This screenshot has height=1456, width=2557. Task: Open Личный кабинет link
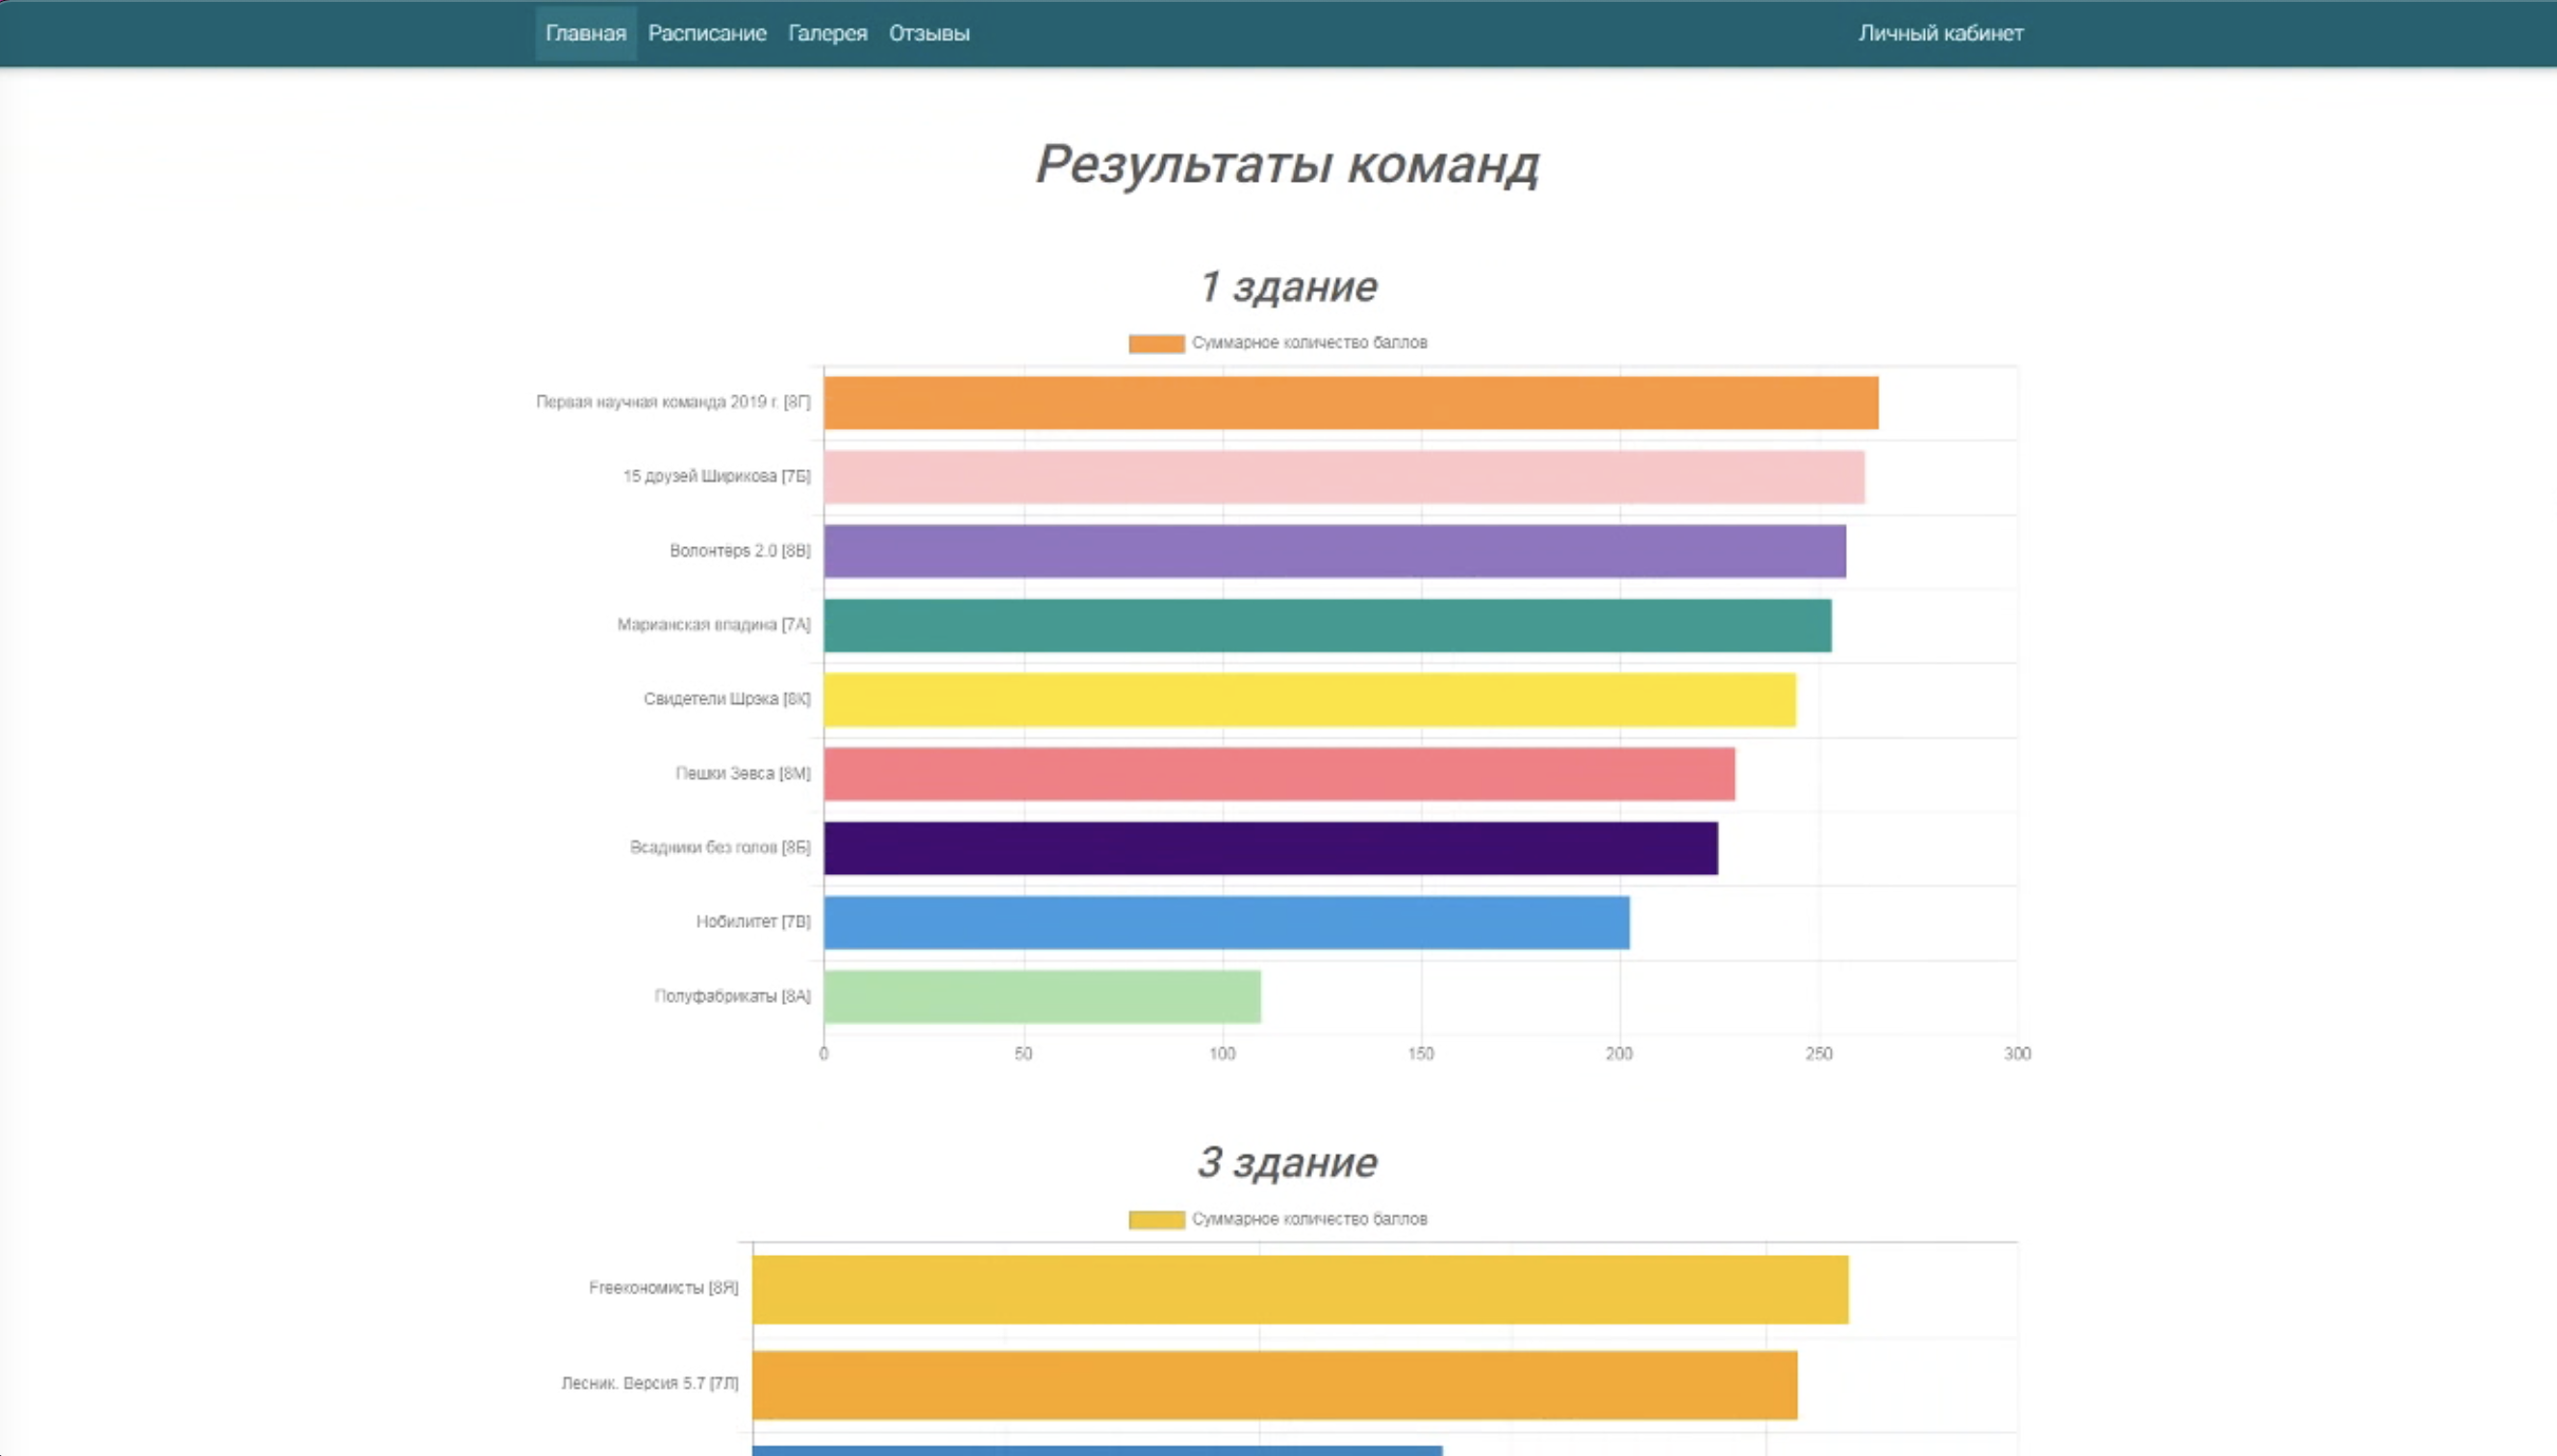tap(1940, 33)
